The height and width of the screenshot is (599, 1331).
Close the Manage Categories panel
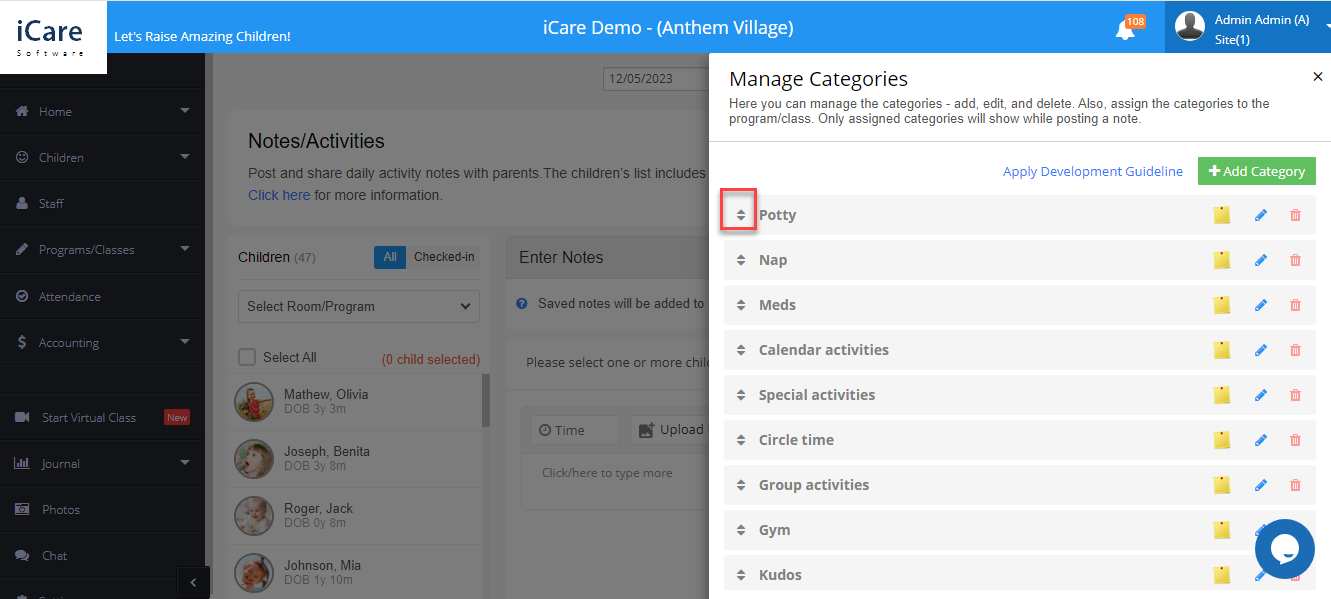(x=1318, y=77)
